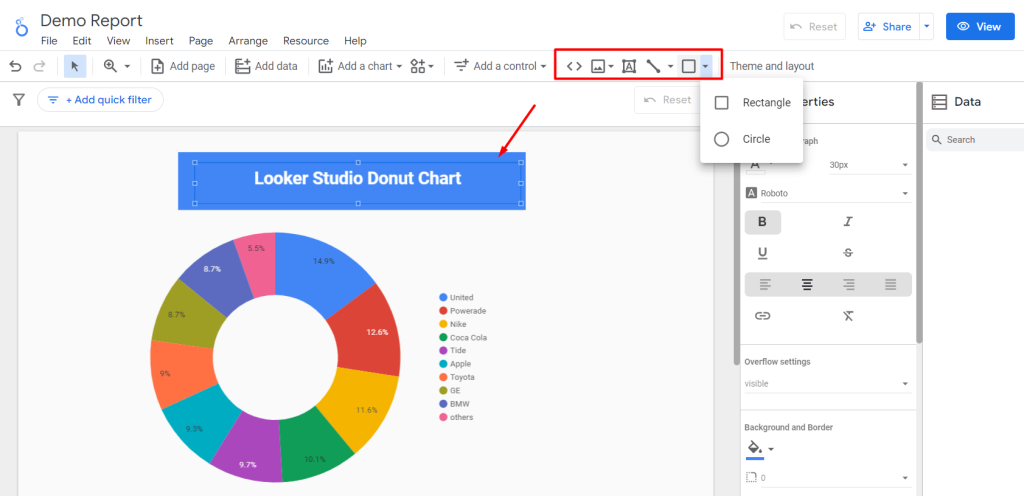1024x496 pixels.
Task: Collapse the shape dropdown arrow
Action: tap(705, 66)
